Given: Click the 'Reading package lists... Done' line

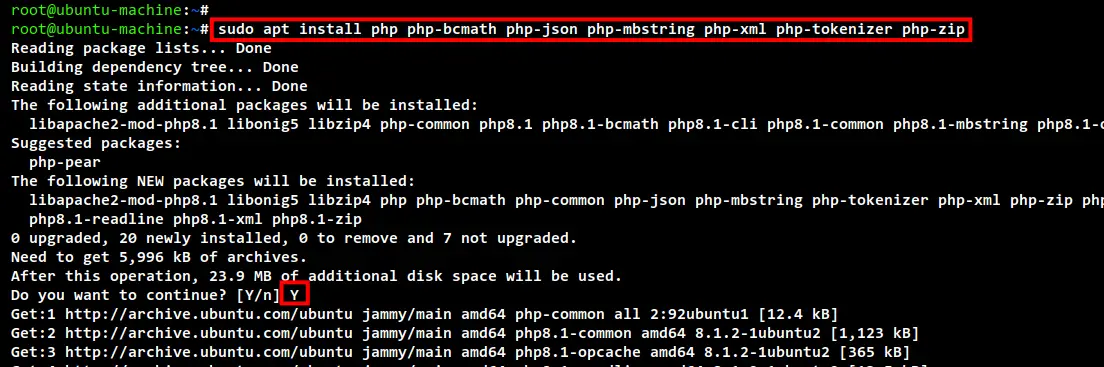Looking at the screenshot, I should [141, 49].
